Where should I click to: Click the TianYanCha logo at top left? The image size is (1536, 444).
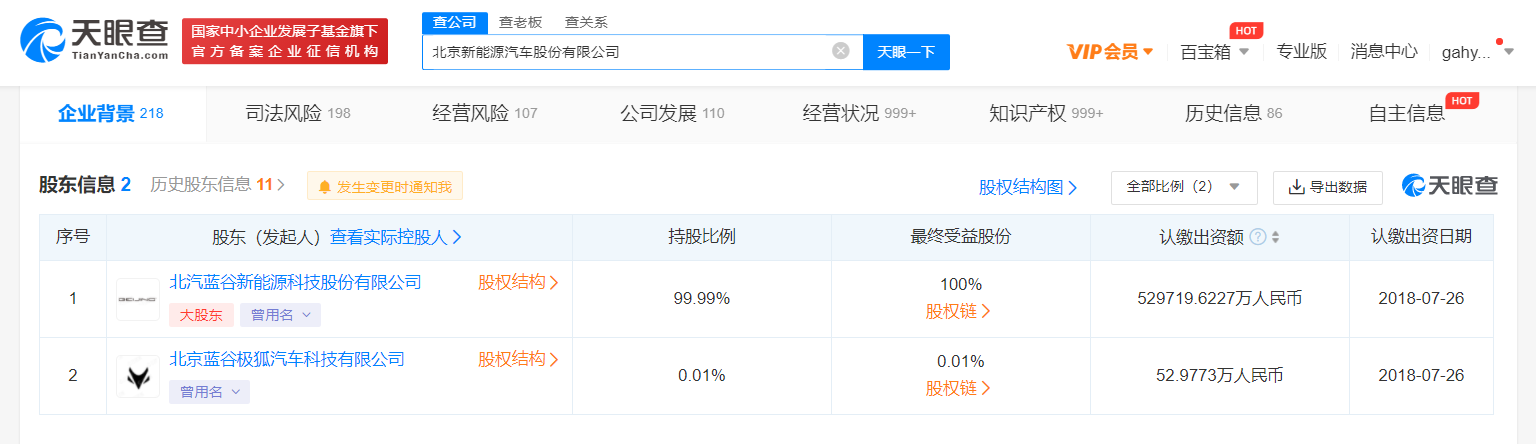[x=95, y=41]
